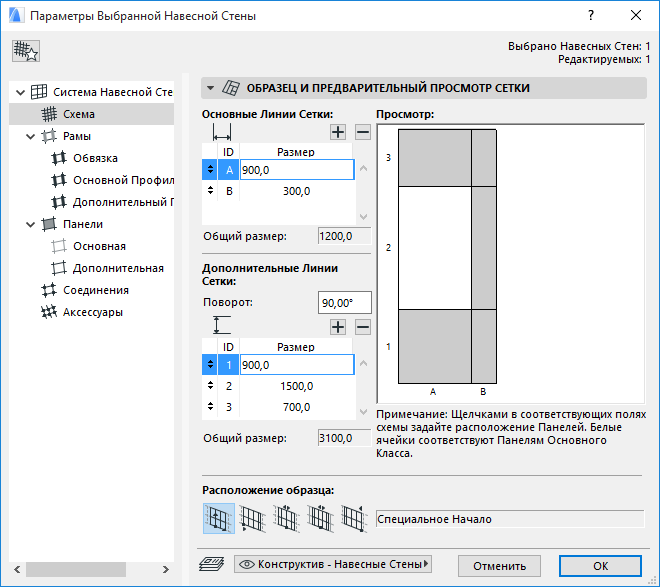Select fifth pattern position icon
The width and height of the screenshot is (660, 587).
(354, 518)
